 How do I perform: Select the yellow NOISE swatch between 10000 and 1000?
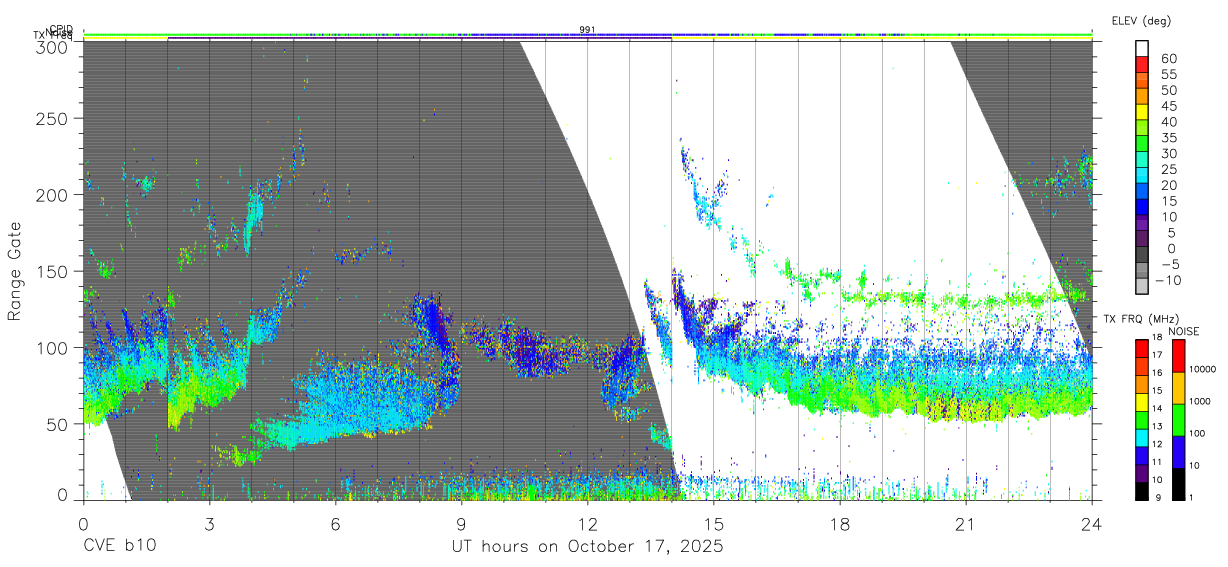click(1178, 387)
